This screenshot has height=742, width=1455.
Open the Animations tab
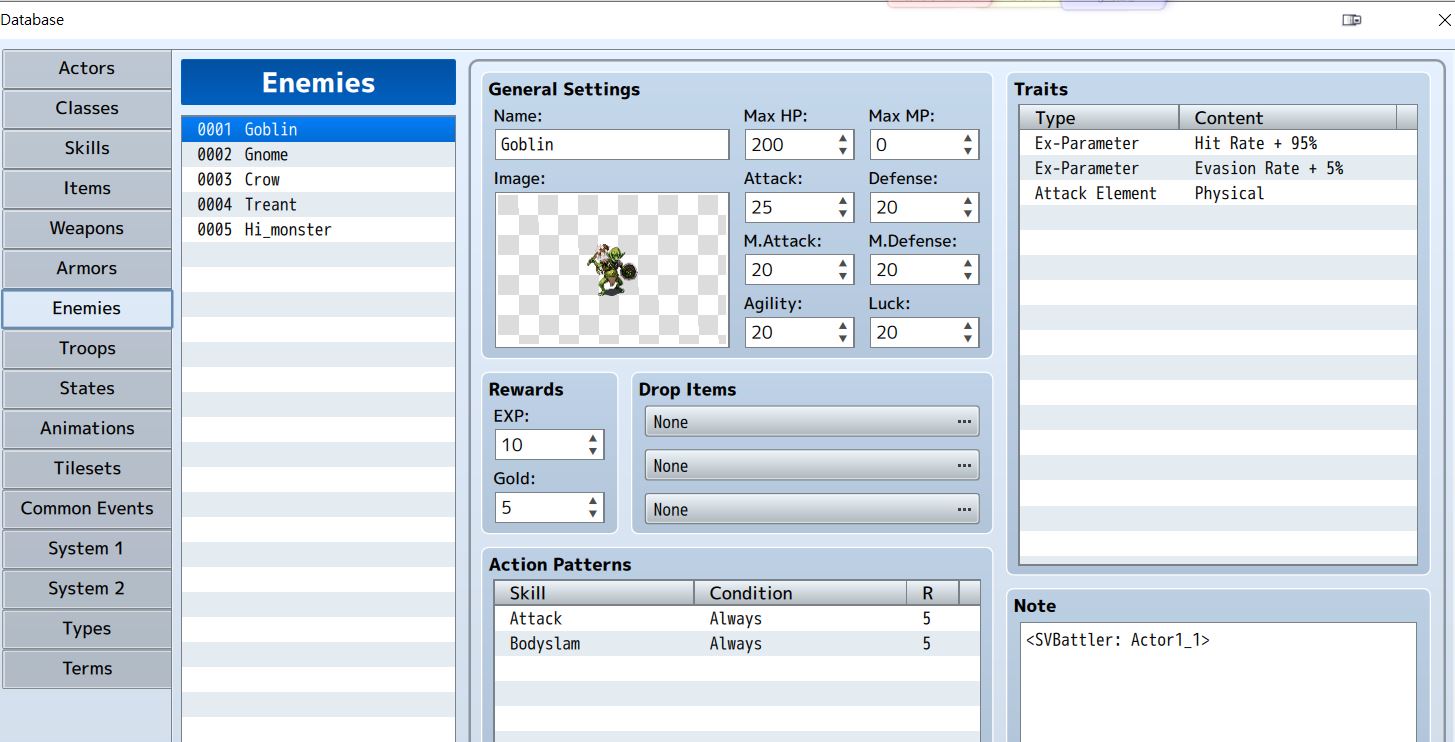point(87,428)
